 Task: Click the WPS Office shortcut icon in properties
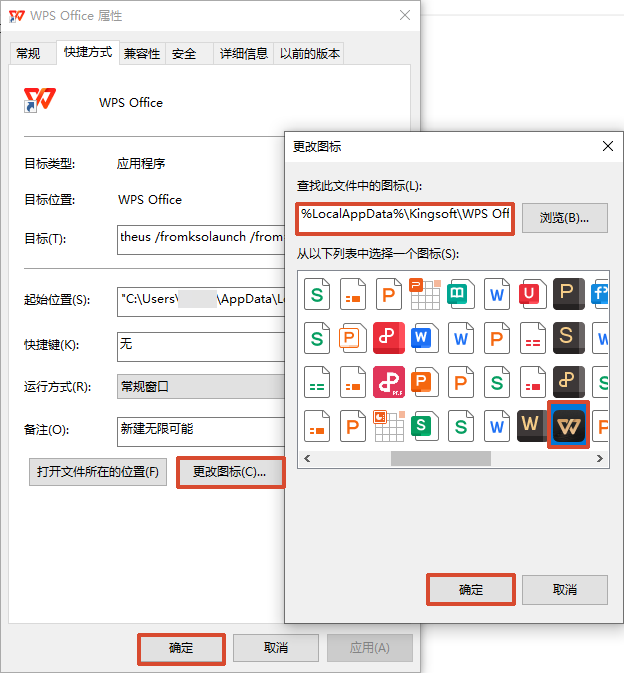39,100
